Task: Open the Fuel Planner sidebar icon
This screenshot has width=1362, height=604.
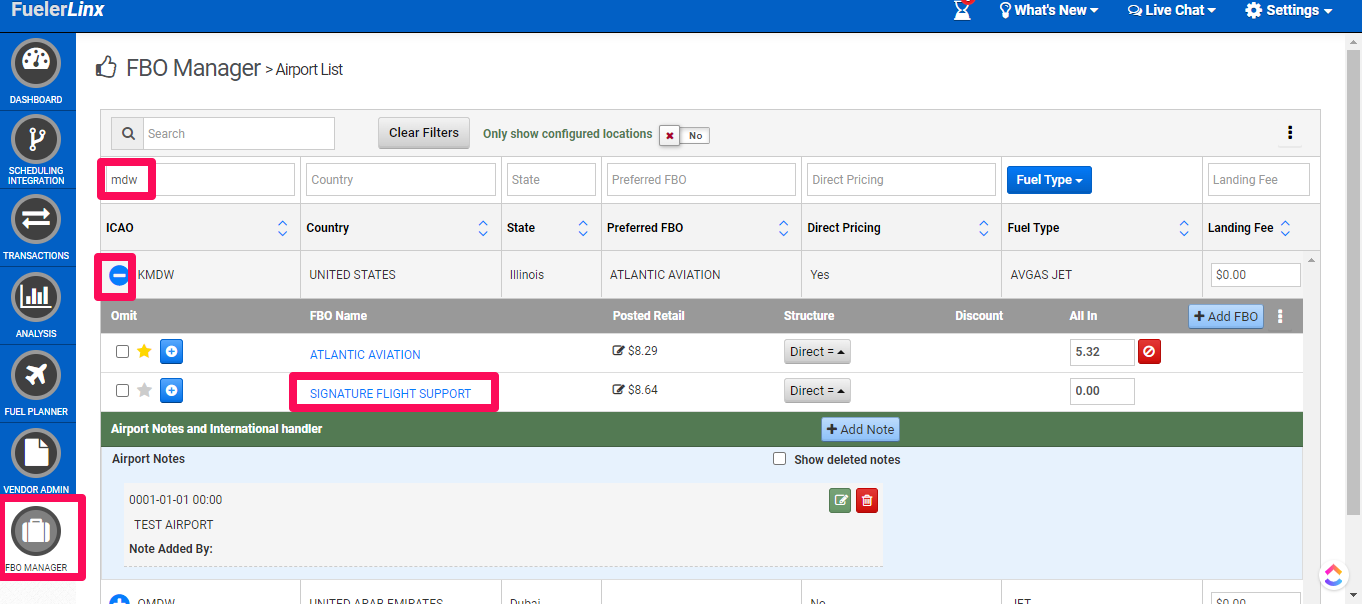Action: [36, 377]
